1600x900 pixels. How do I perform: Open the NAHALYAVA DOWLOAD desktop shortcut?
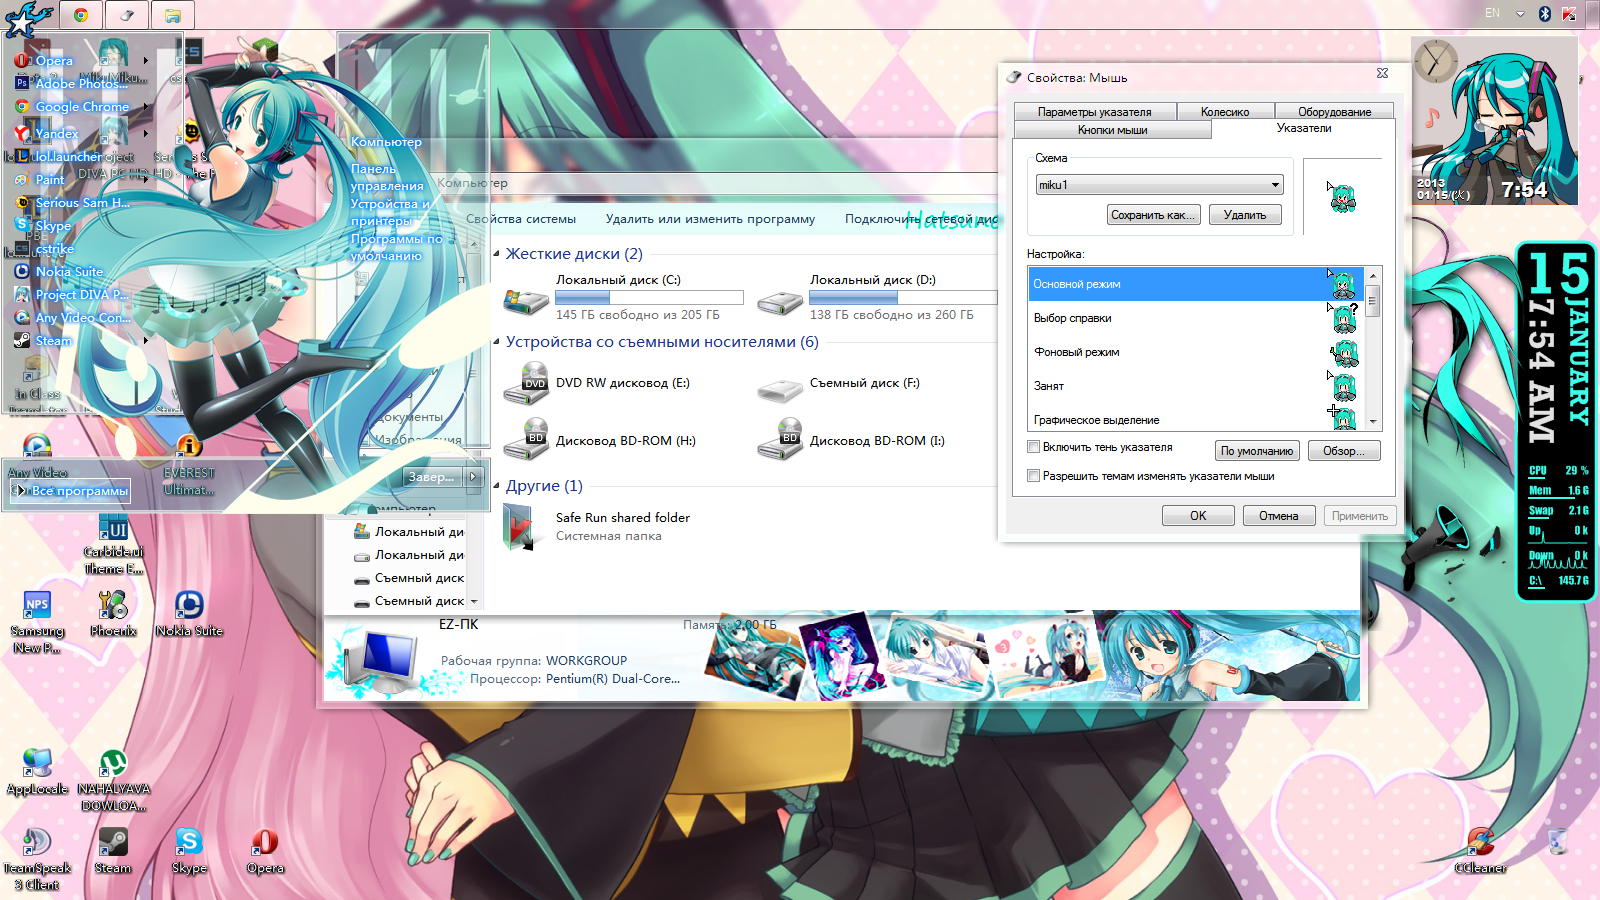pyautogui.click(x=113, y=780)
